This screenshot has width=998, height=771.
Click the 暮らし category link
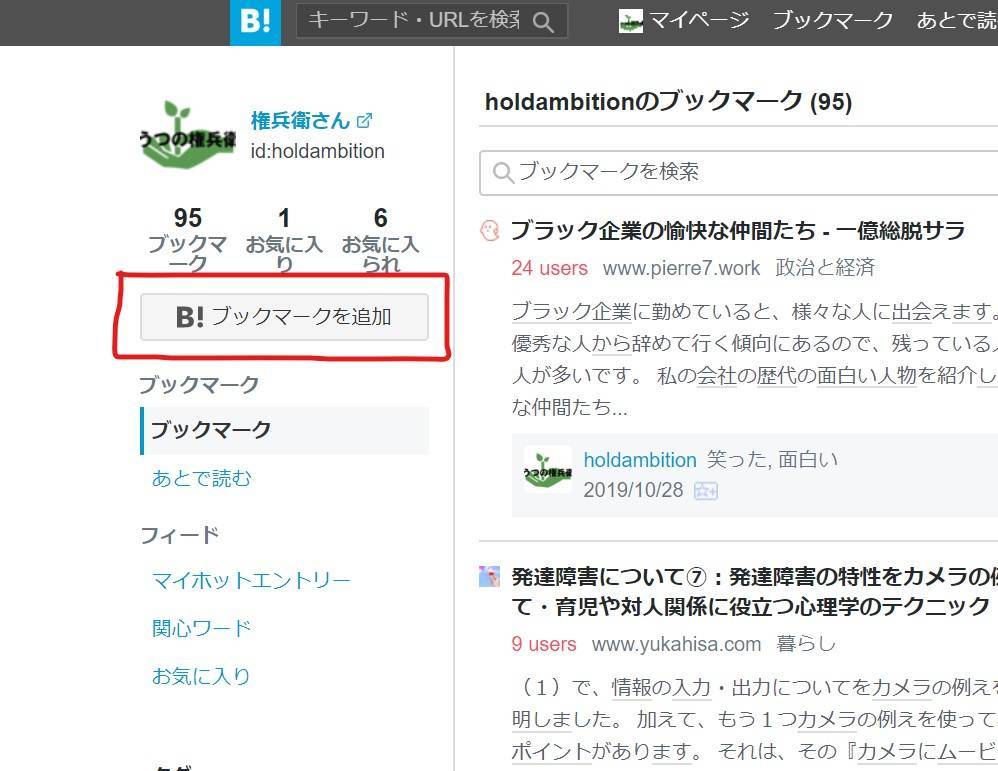pos(806,644)
